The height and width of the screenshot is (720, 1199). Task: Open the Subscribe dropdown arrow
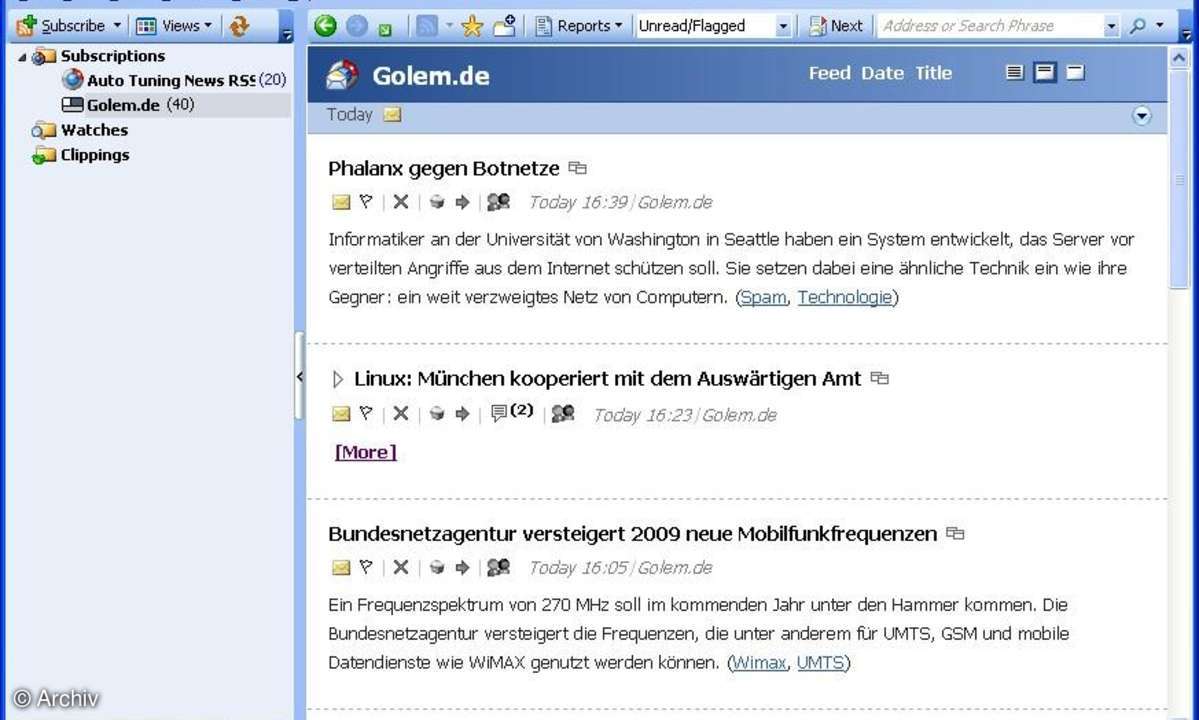pos(117,26)
